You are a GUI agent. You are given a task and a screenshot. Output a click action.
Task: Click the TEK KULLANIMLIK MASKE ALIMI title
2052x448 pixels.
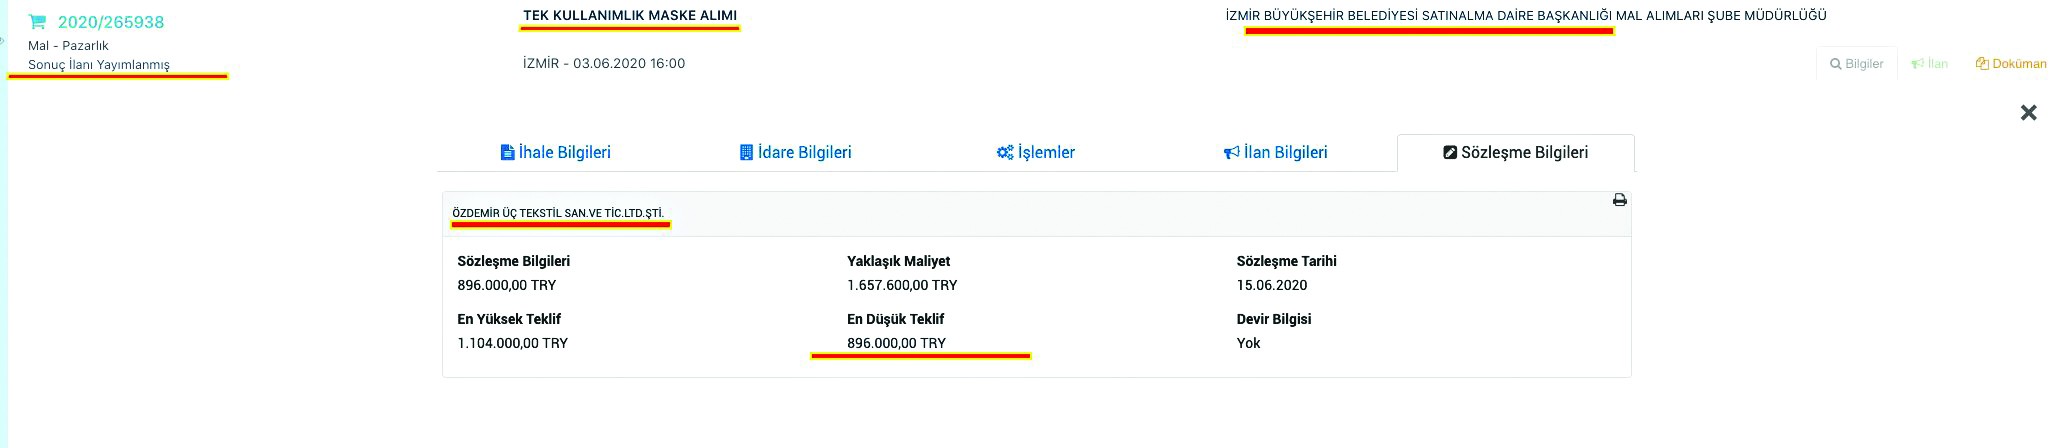point(630,16)
